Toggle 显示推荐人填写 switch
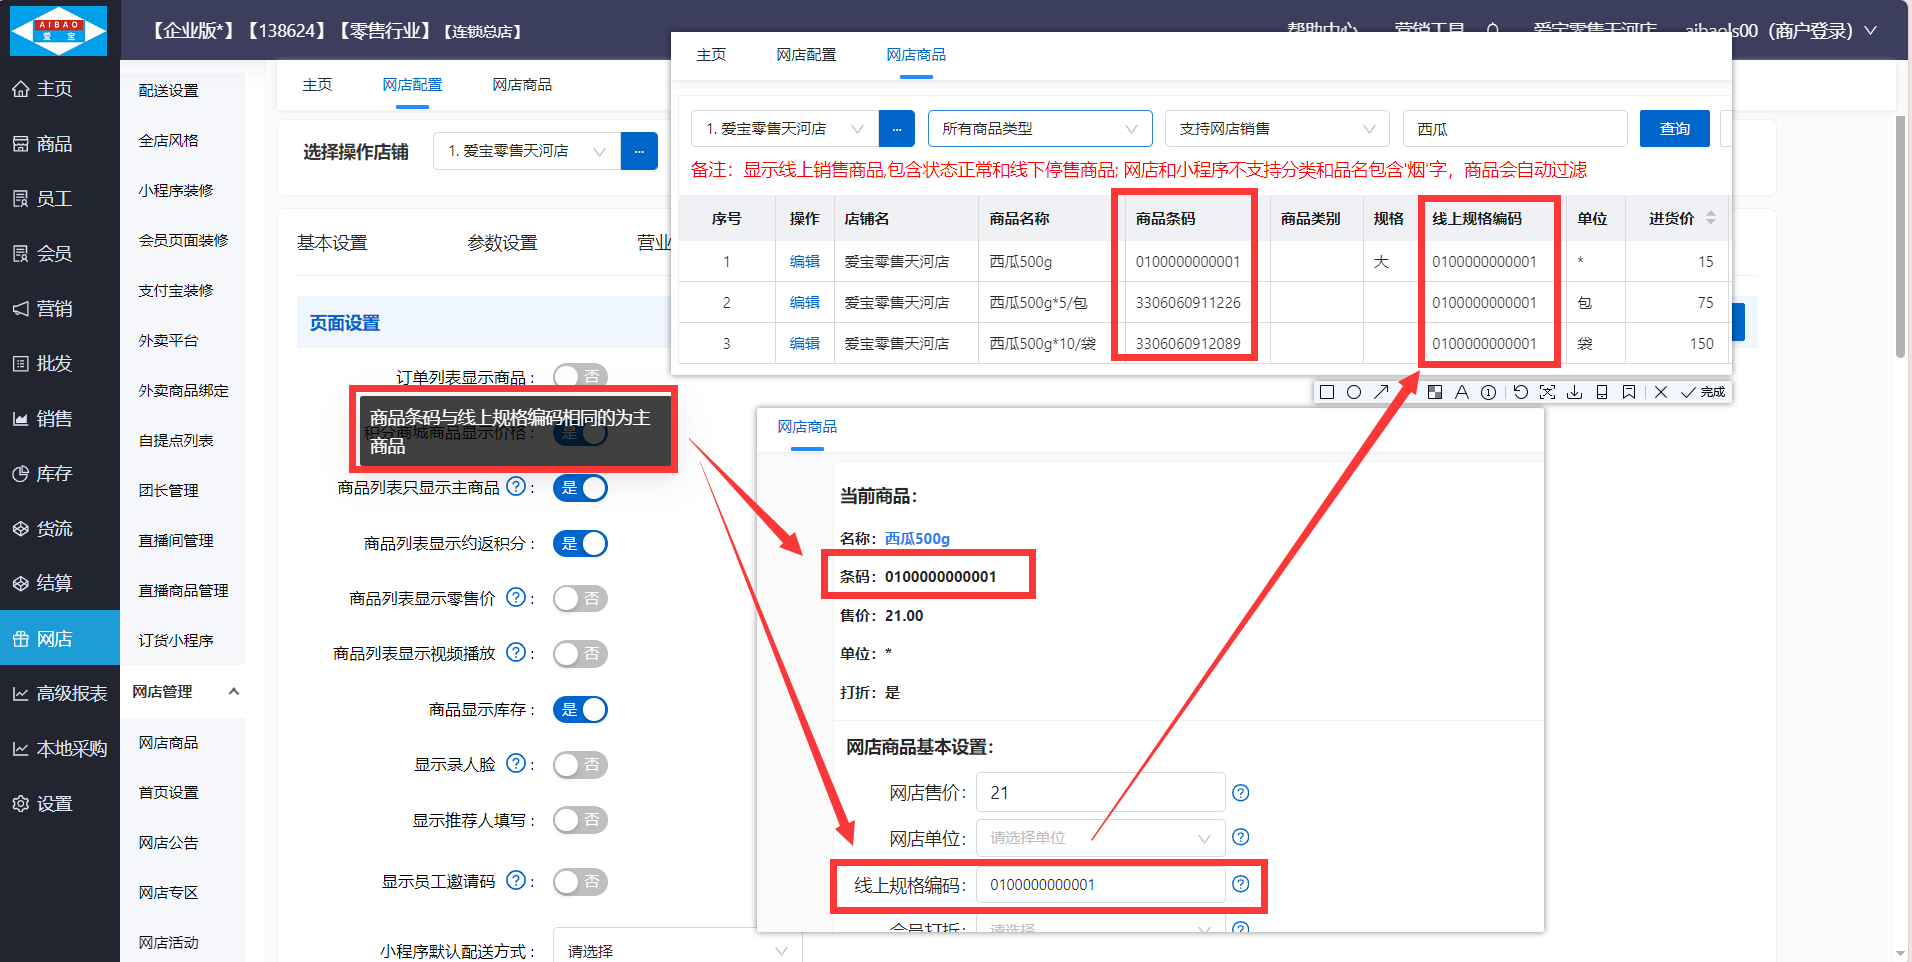 580,820
